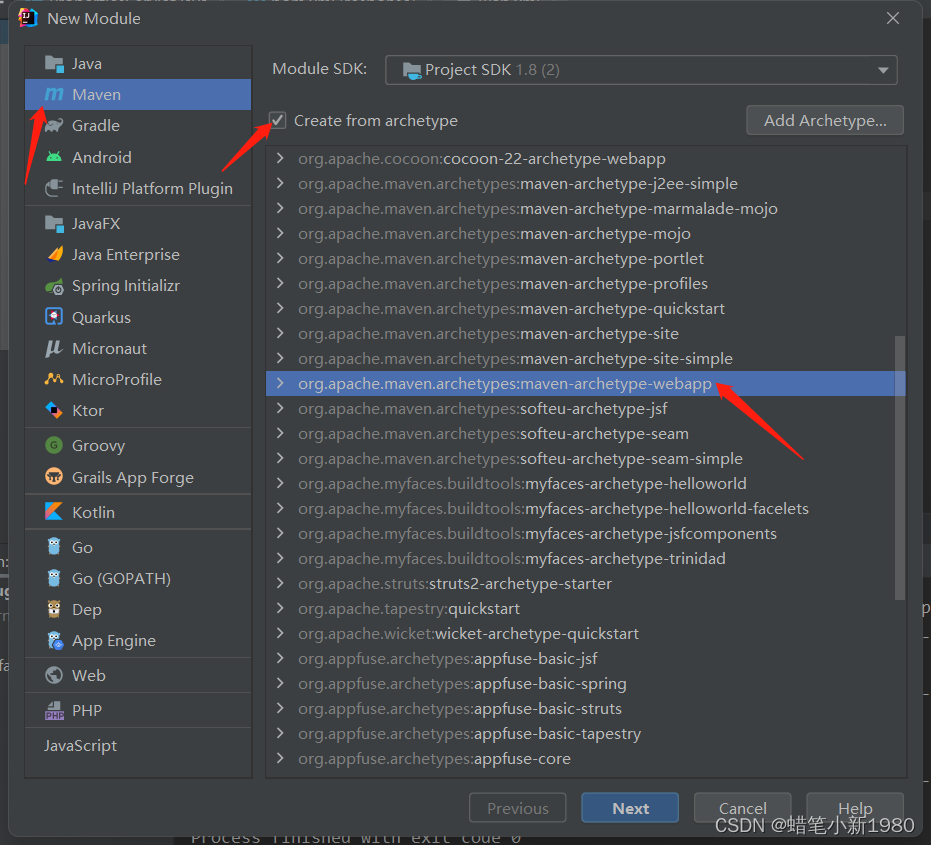Click the Help button
The height and width of the screenshot is (845, 931).
[x=855, y=808]
